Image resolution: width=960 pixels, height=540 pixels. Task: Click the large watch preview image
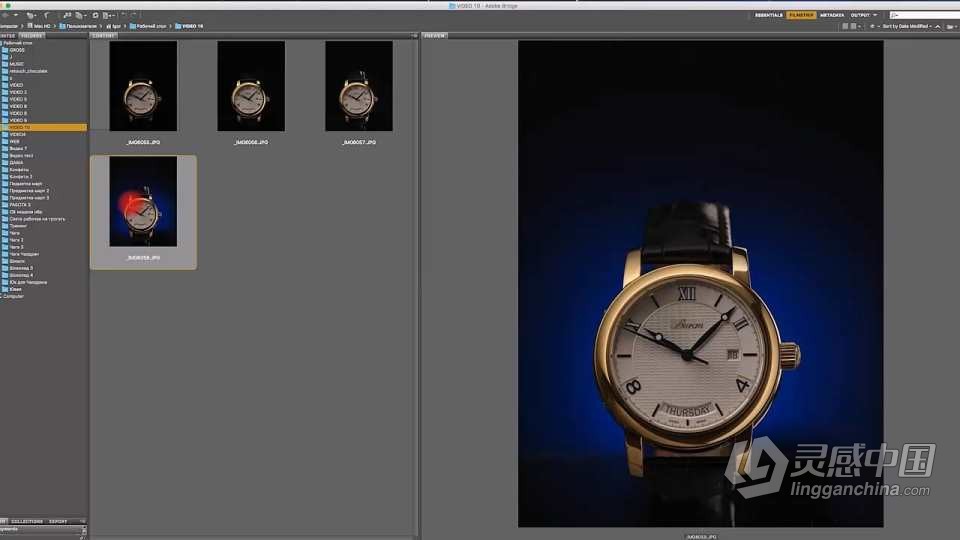[x=700, y=283]
